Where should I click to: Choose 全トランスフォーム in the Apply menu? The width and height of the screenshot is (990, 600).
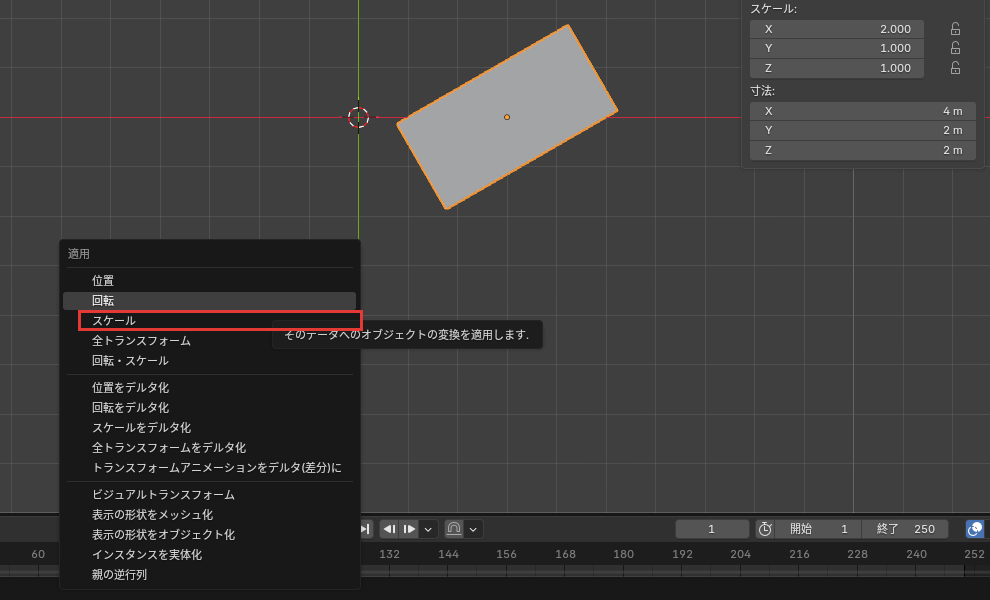tap(210, 341)
